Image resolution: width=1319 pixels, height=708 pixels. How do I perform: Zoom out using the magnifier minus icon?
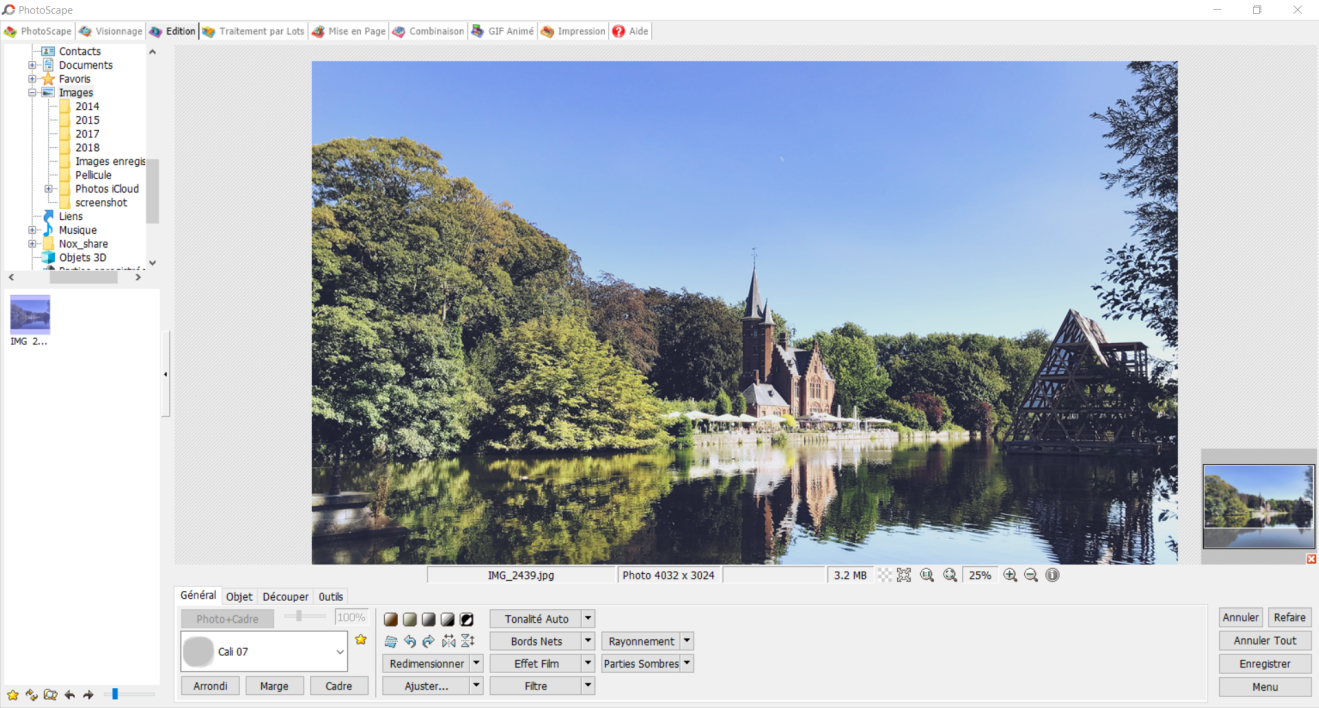[1031, 575]
